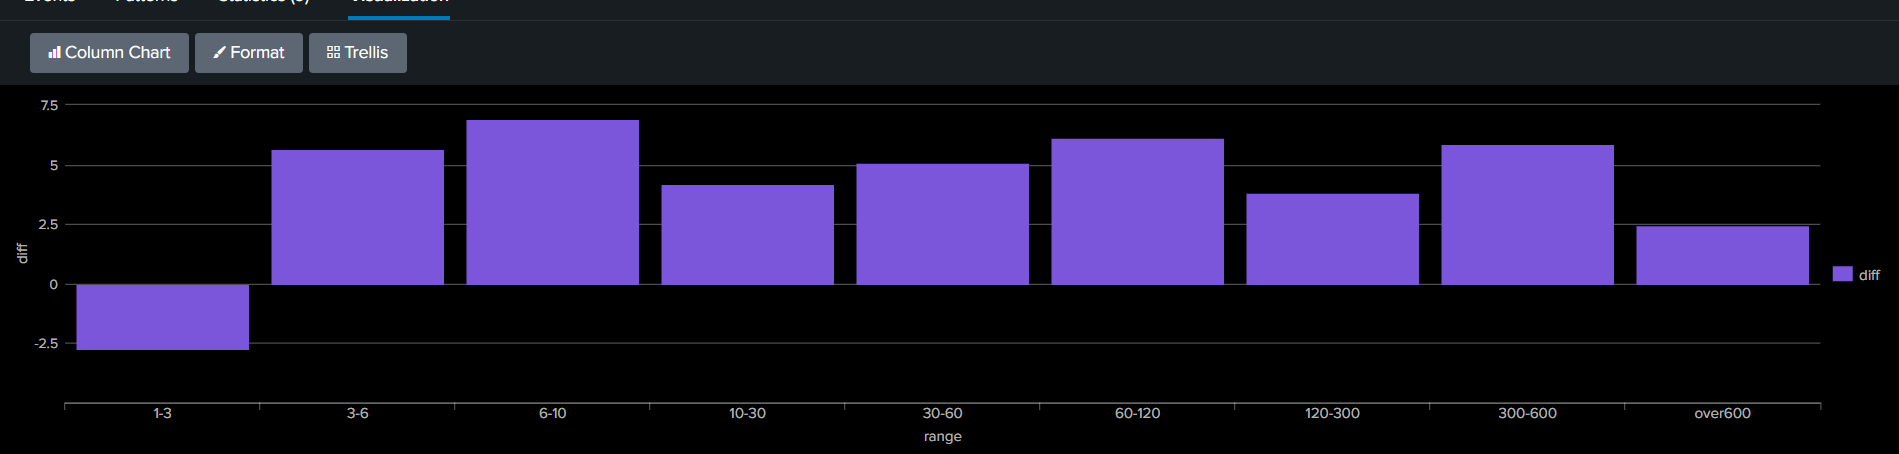Click the diff legend color swatch
Viewport: 1899px width, 454px height.
[1842, 274]
